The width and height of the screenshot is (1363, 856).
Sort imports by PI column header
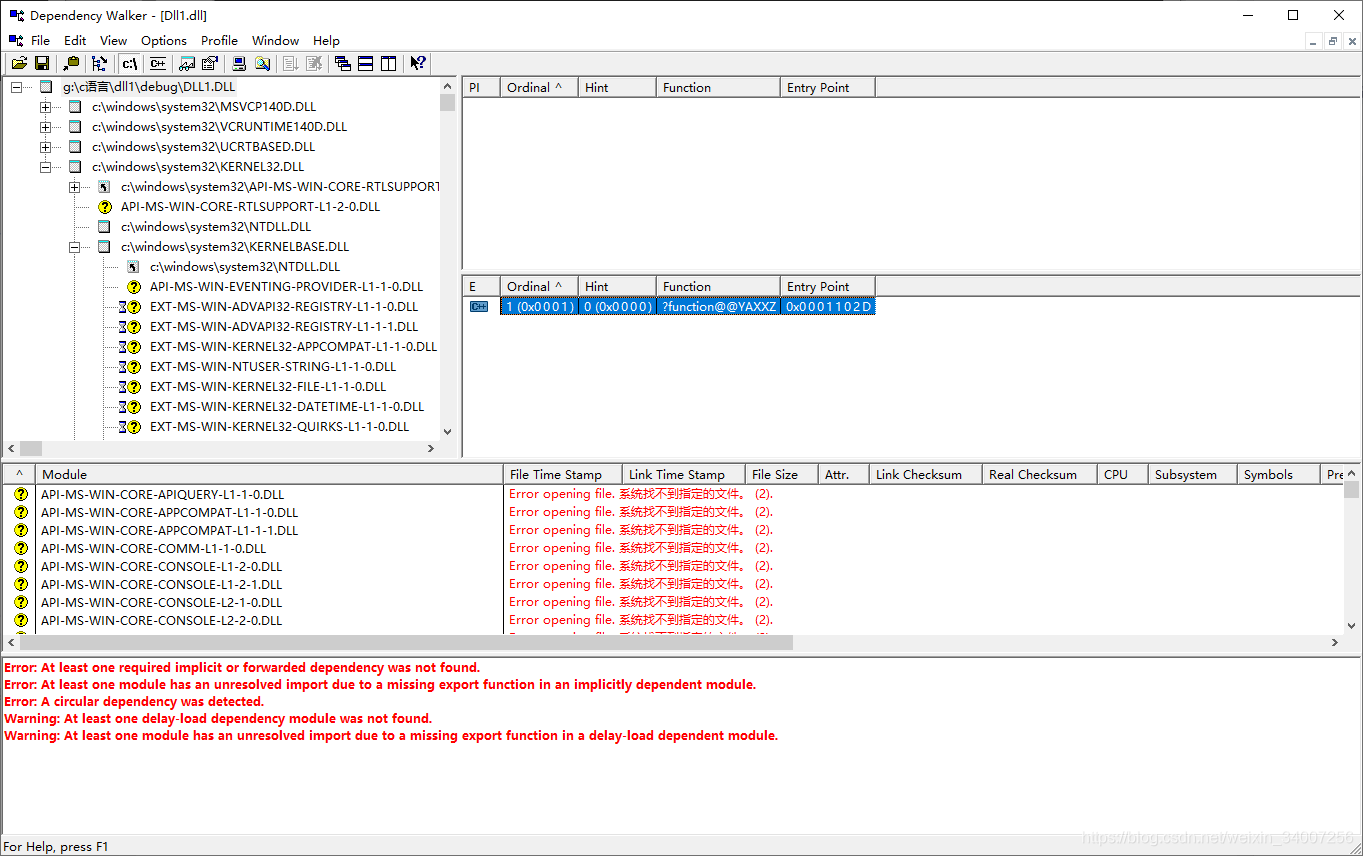click(x=481, y=87)
